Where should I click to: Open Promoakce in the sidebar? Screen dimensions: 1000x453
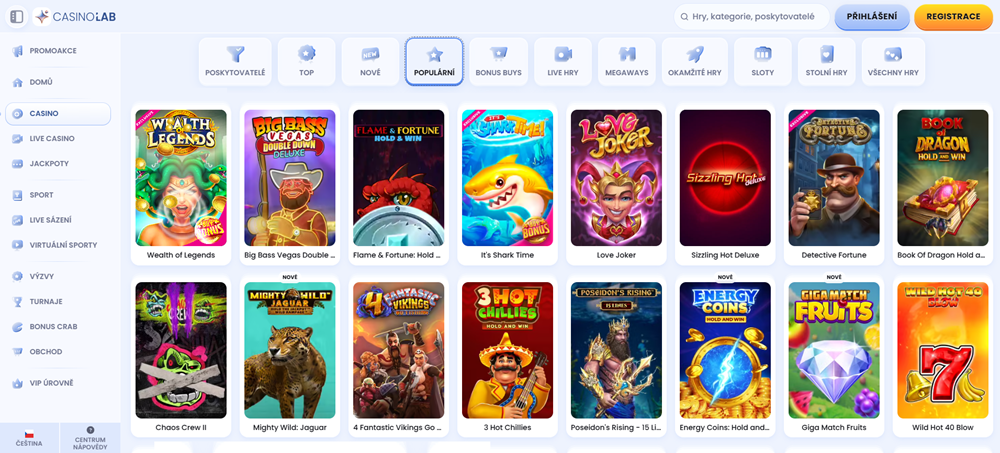(53, 51)
